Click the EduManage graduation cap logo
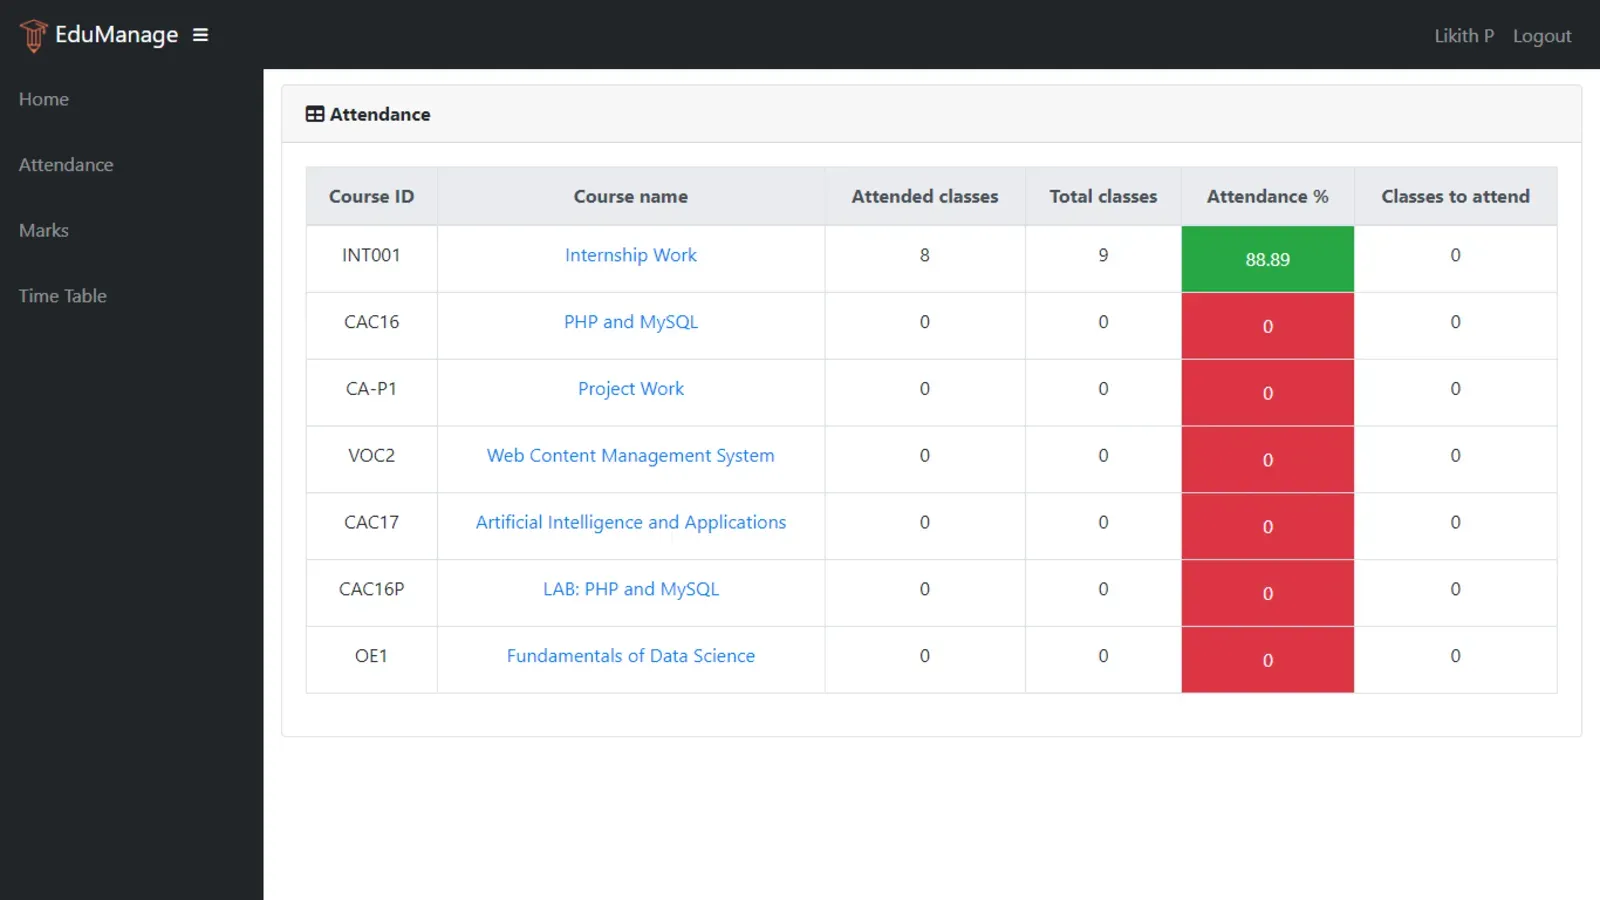The height and width of the screenshot is (900, 1600). tap(33, 35)
